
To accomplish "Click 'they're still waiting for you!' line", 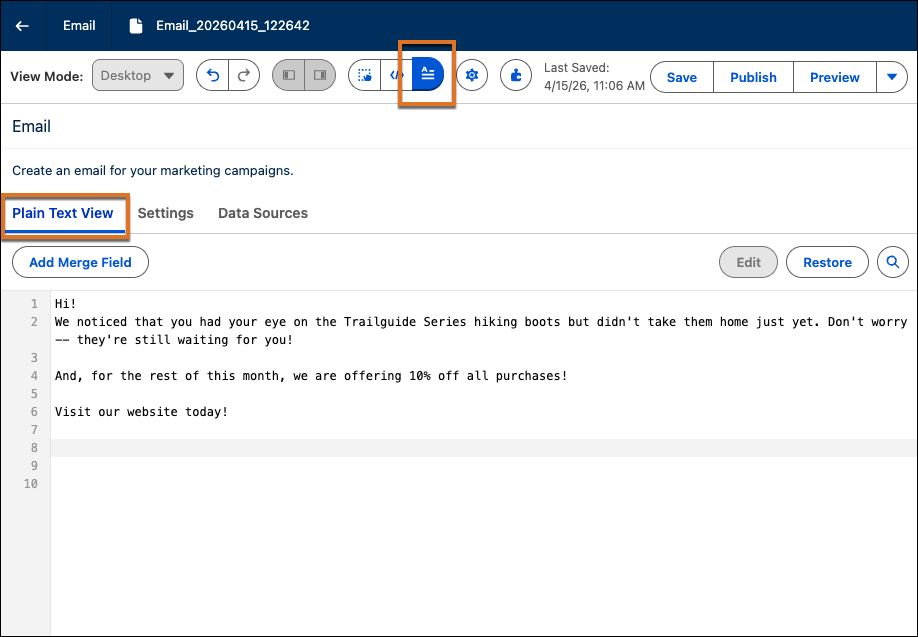I will (x=174, y=340).
